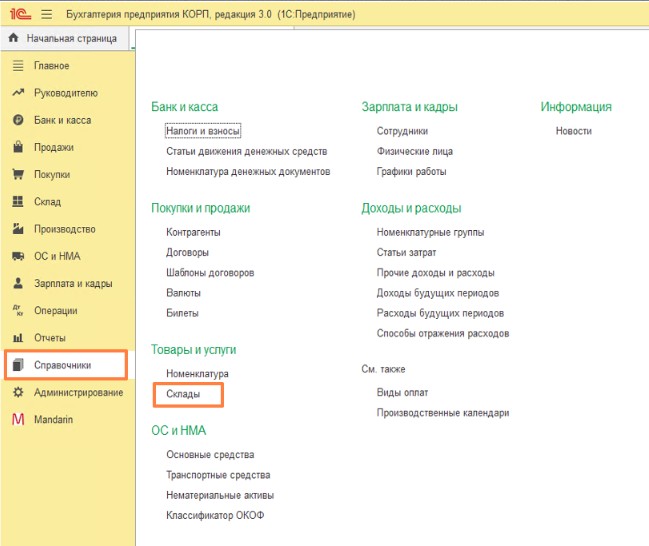Open Номенклатурные группы

430,232
